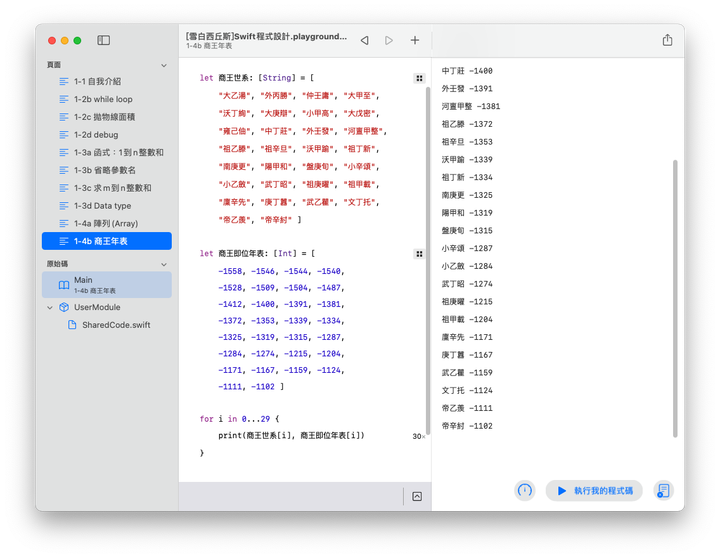The image size is (720, 558).
Task: Click the string "帝辛紂" in the code
Action: pyautogui.click(x=276, y=220)
